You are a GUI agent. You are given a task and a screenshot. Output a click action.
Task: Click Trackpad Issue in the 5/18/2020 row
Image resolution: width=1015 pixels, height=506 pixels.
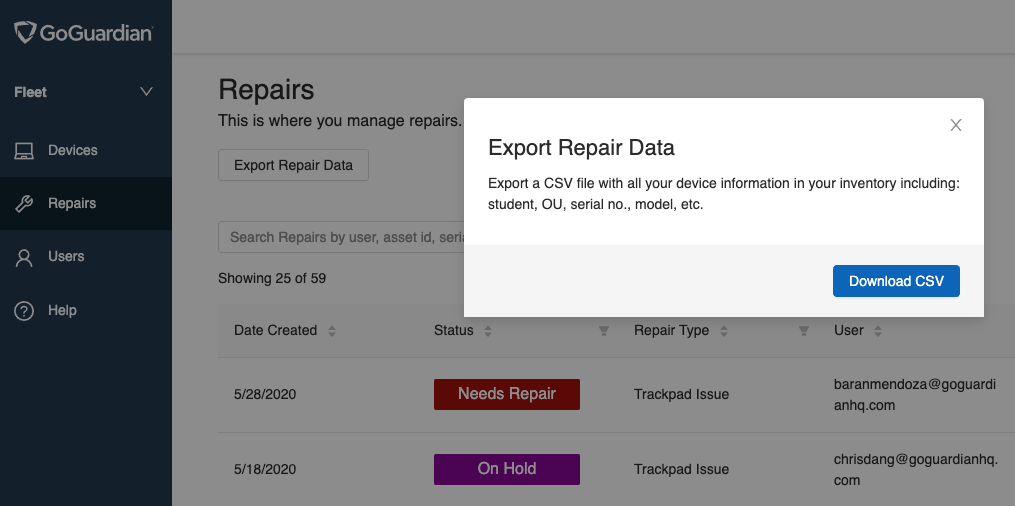point(681,469)
